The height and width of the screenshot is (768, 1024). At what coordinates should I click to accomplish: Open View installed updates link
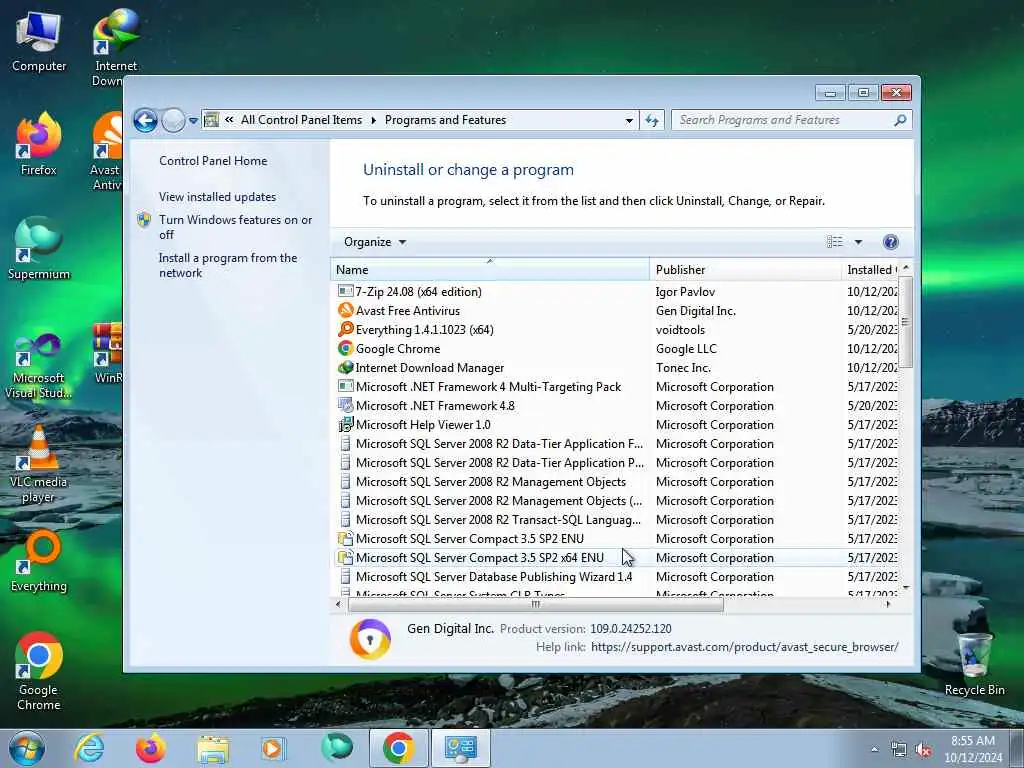point(217,197)
